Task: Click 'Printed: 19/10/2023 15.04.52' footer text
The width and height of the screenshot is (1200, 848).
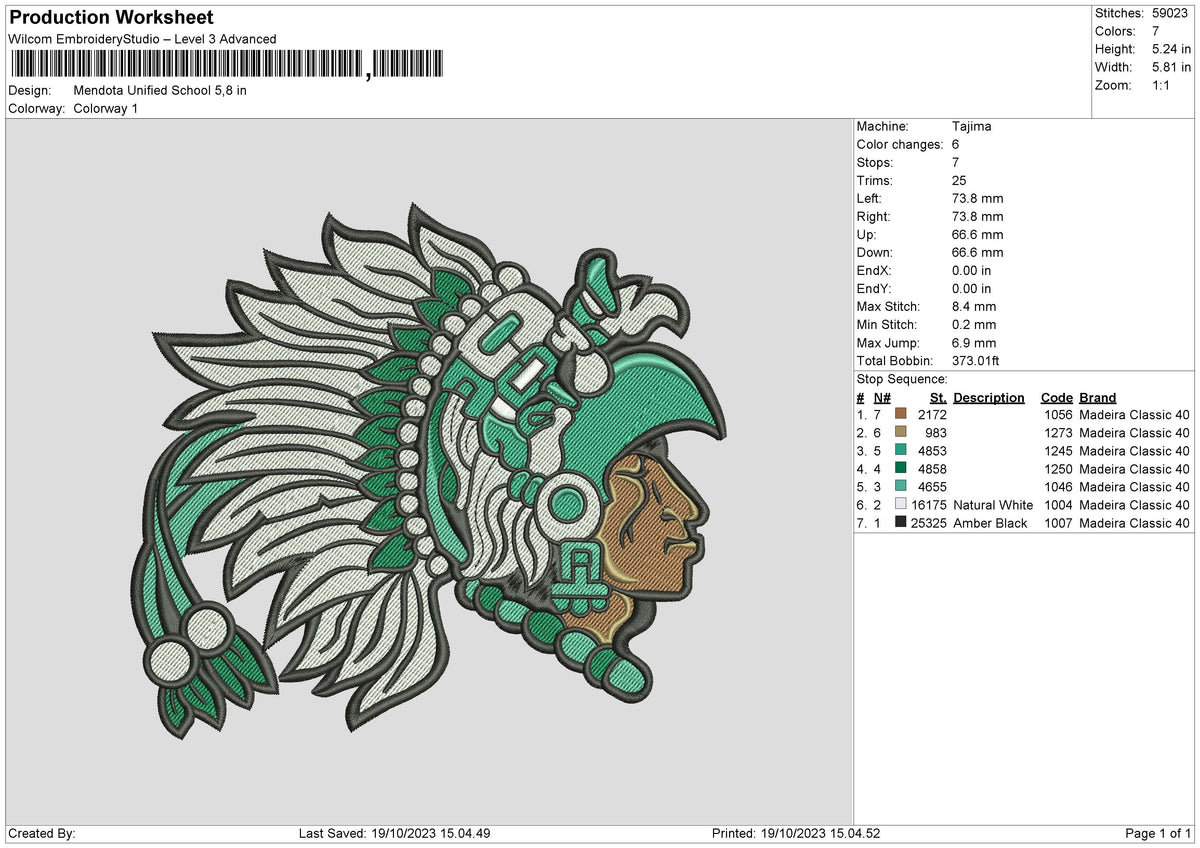Action: click(796, 834)
